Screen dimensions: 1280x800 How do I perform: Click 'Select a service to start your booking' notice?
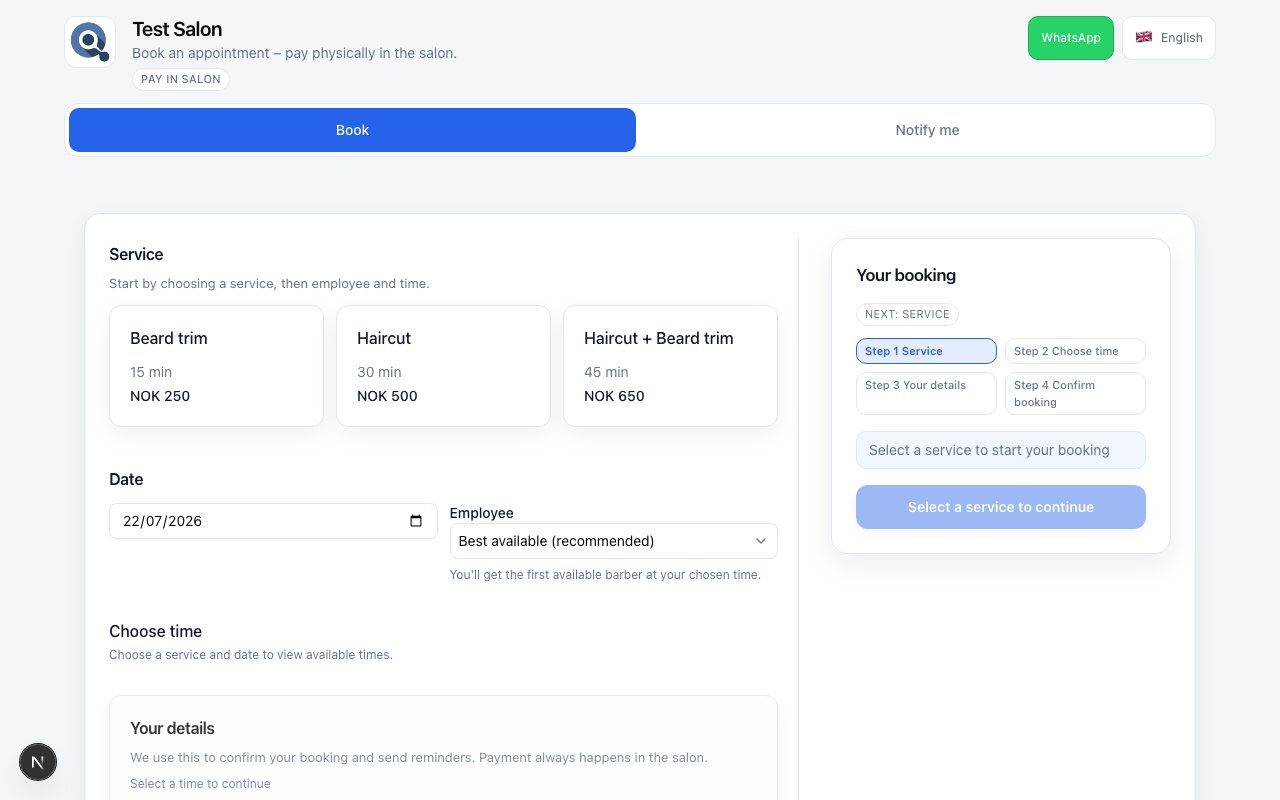[1001, 450]
